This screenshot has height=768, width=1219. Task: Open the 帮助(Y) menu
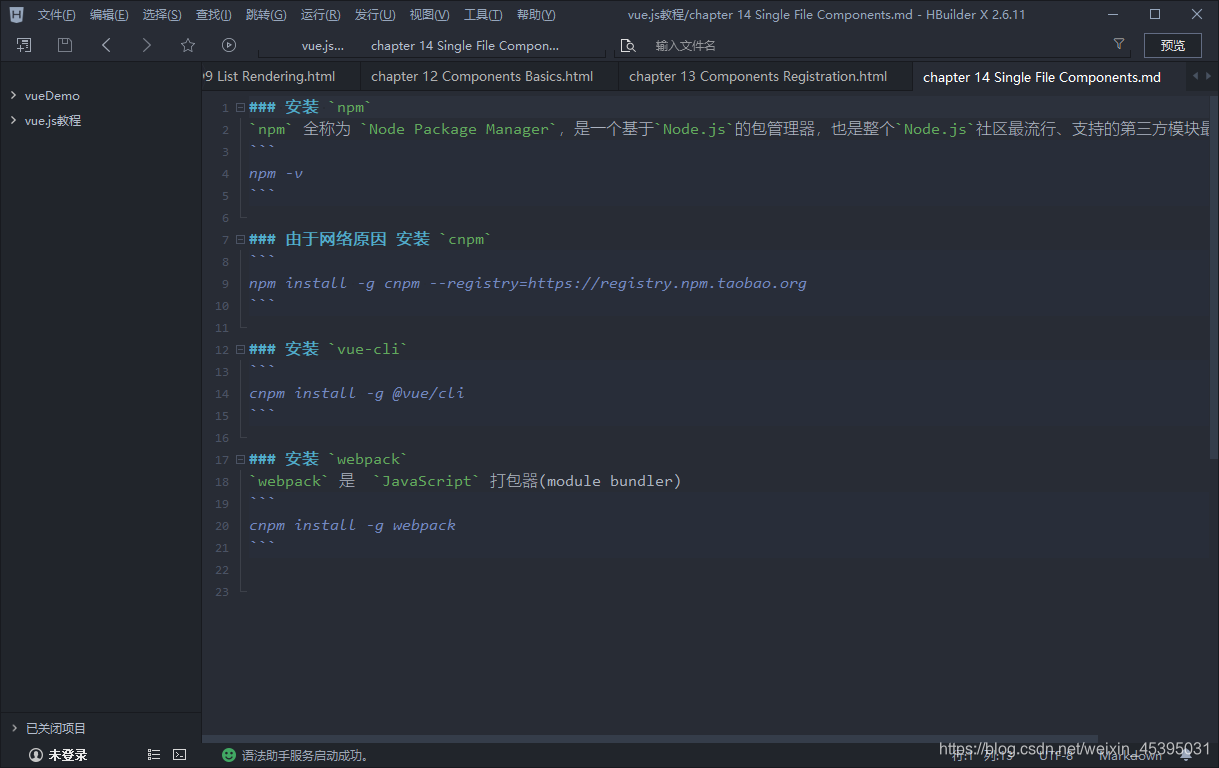[536, 15]
